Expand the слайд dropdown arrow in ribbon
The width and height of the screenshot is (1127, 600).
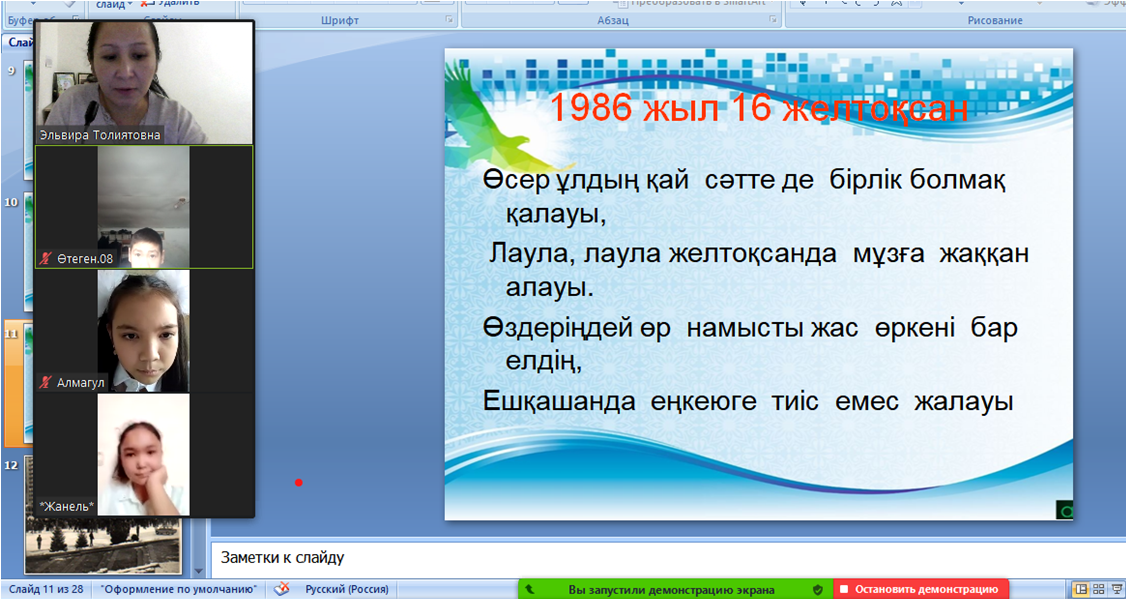(129, 5)
